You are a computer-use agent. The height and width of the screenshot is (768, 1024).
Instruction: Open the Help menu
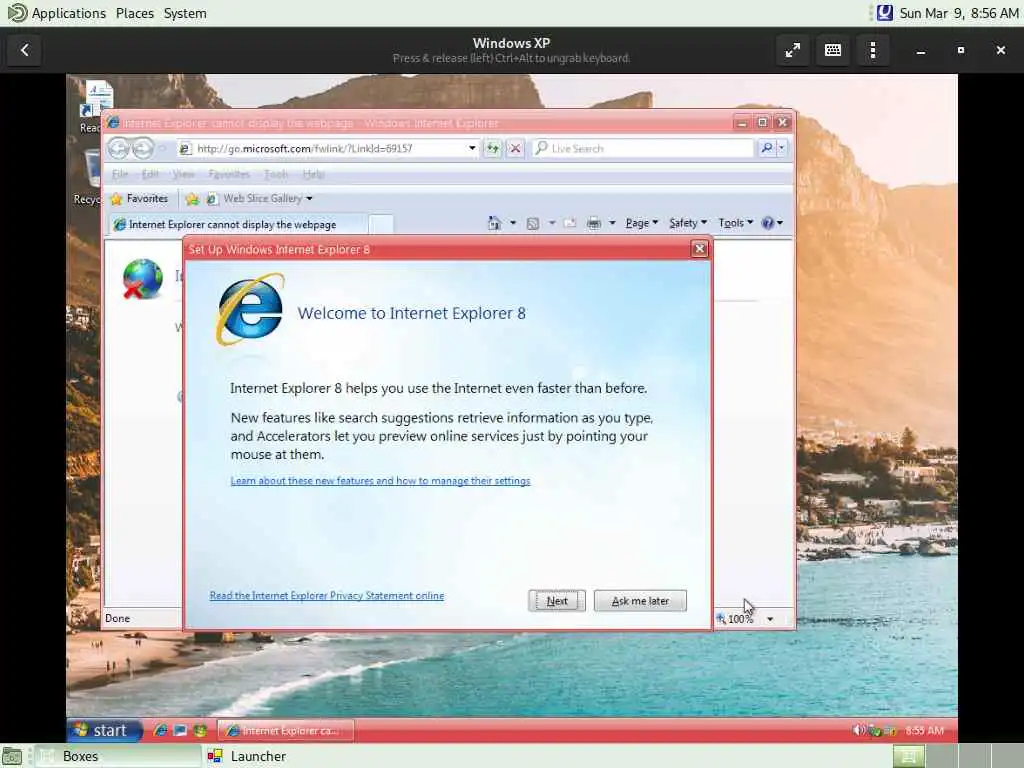313,174
